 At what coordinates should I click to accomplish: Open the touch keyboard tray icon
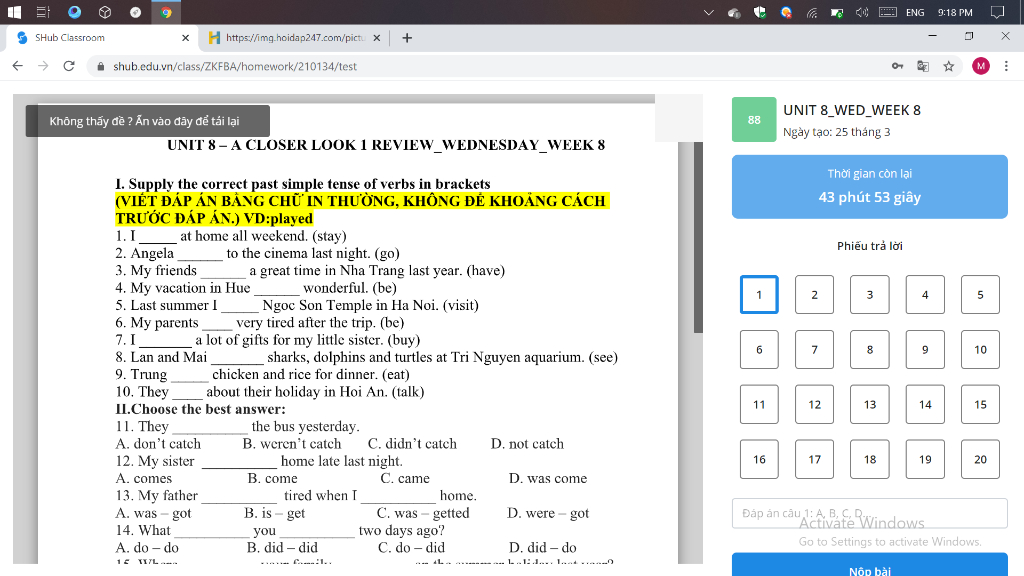(888, 12)
